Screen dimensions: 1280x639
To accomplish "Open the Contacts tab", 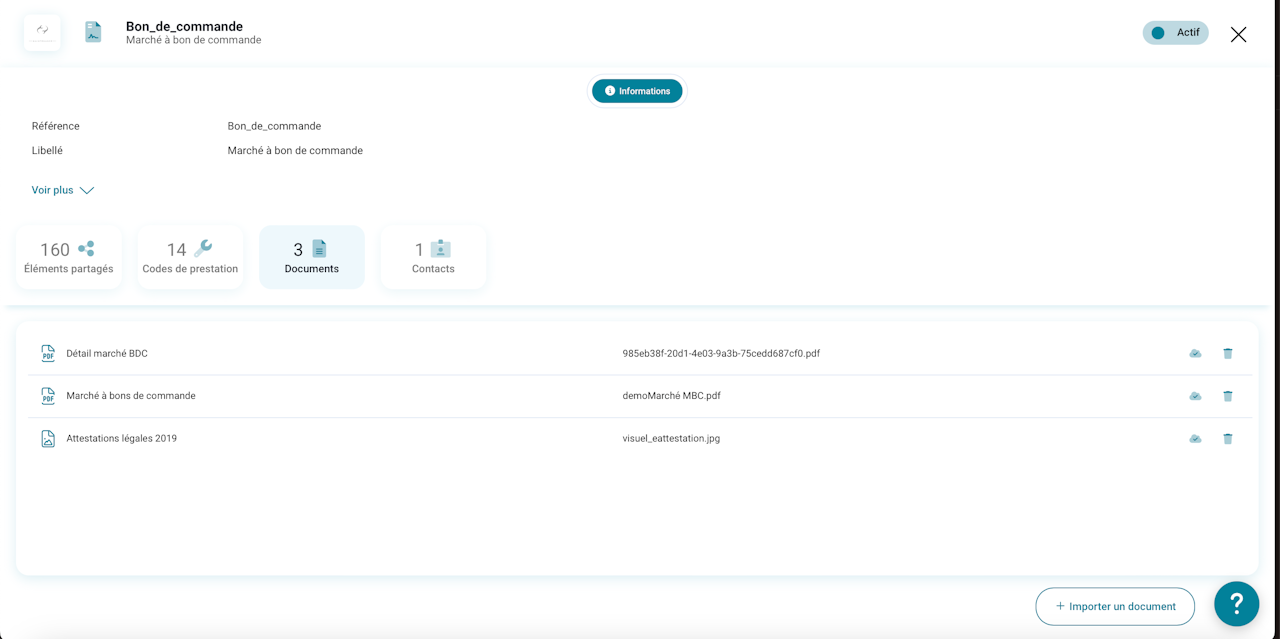I will (433, 257).
